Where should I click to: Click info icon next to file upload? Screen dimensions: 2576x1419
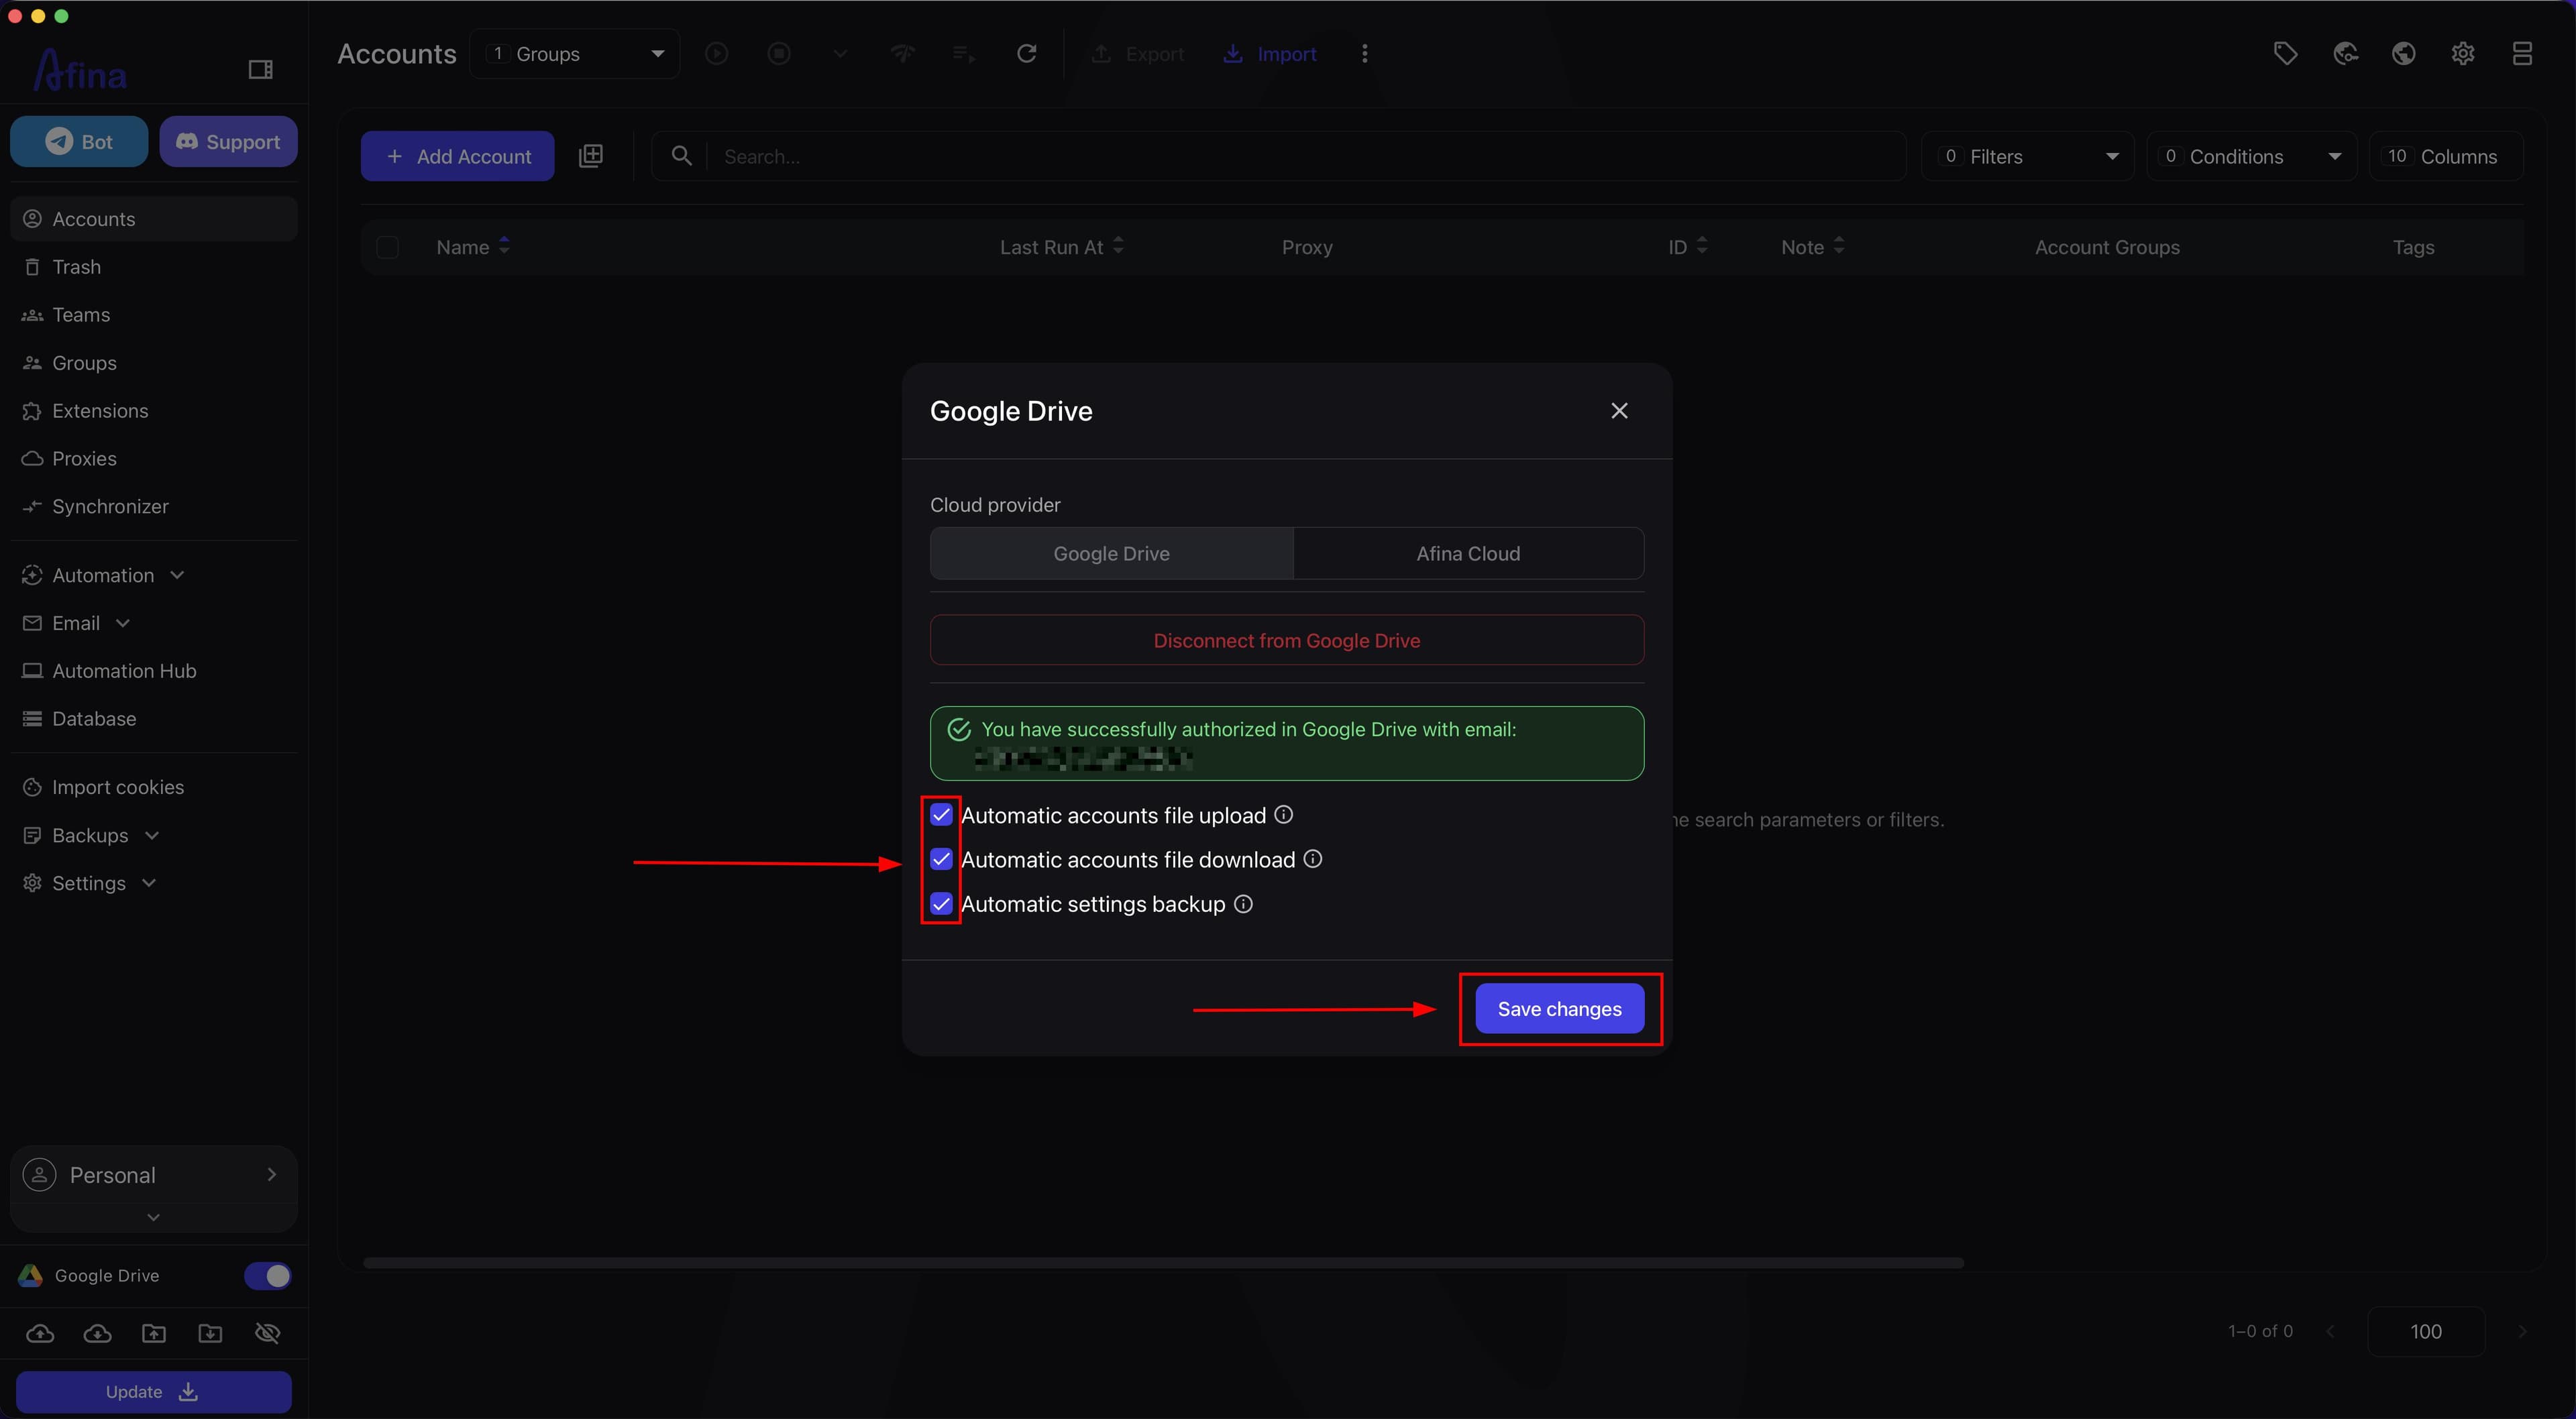pyautogui.click(x=1283, y=815)
